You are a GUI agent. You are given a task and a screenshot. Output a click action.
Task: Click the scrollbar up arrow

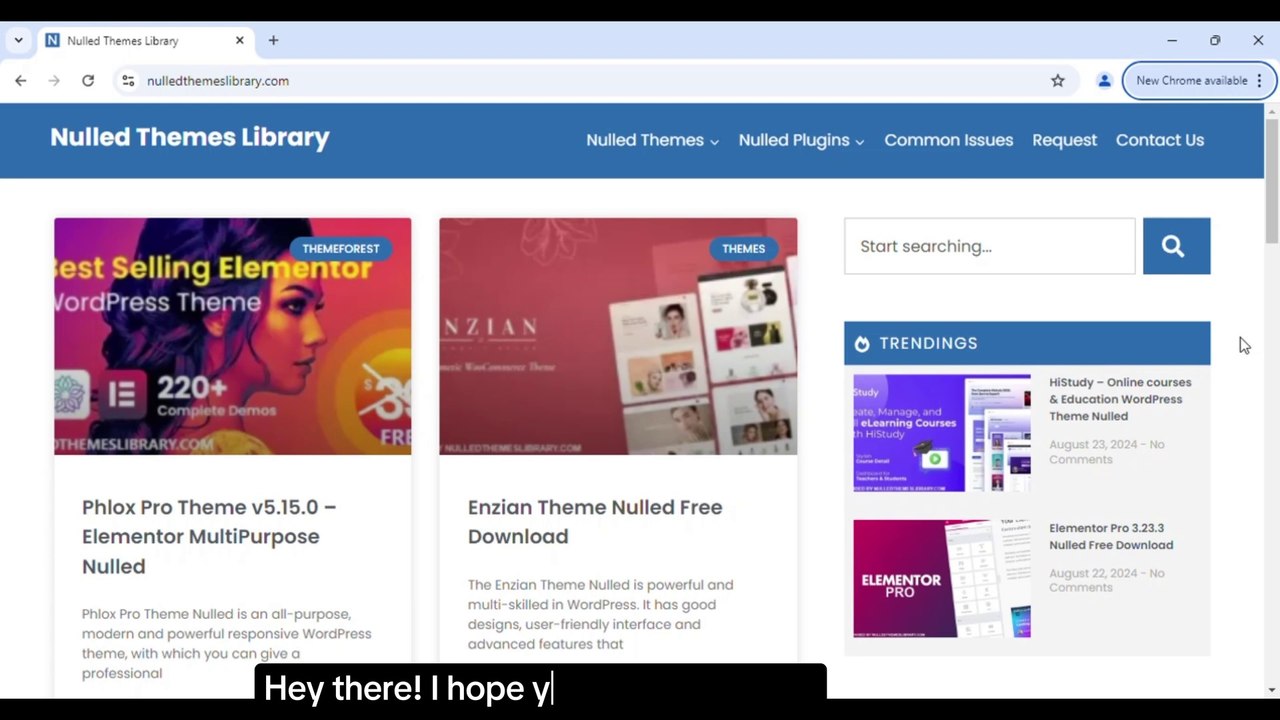[1271, 110]
